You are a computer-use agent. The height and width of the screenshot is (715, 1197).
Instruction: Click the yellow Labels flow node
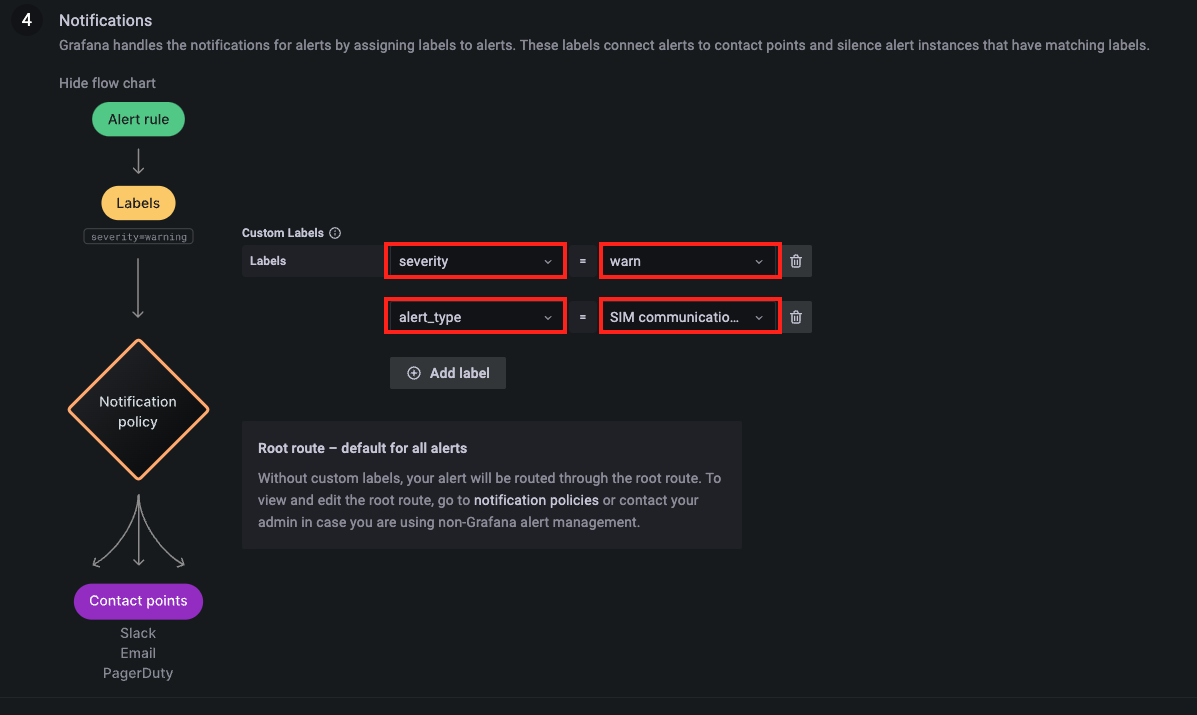pyautogui.click(x=138, y=203)
